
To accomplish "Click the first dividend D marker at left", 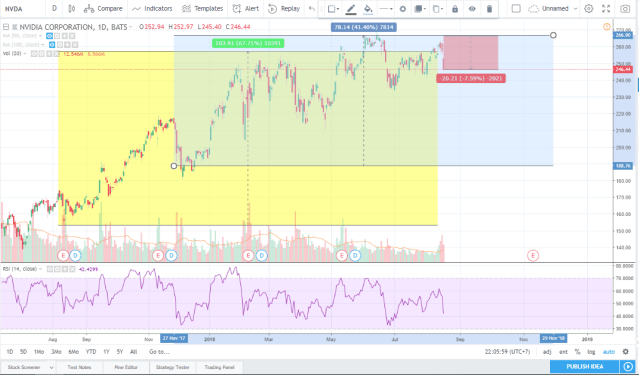I will 75,256.
